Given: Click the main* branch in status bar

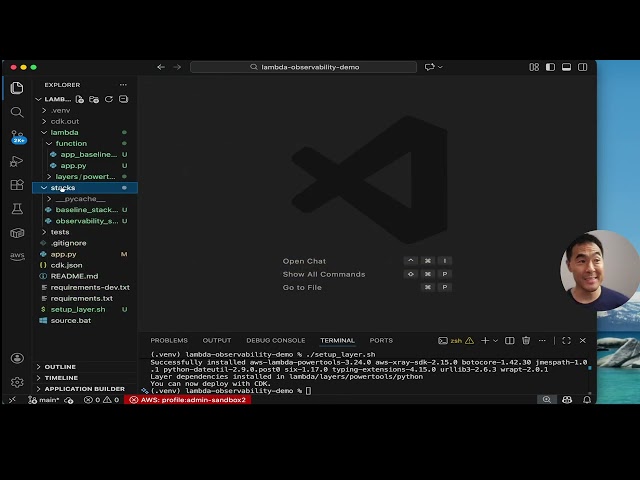Looking at the screenshot, I should point(44,400).
